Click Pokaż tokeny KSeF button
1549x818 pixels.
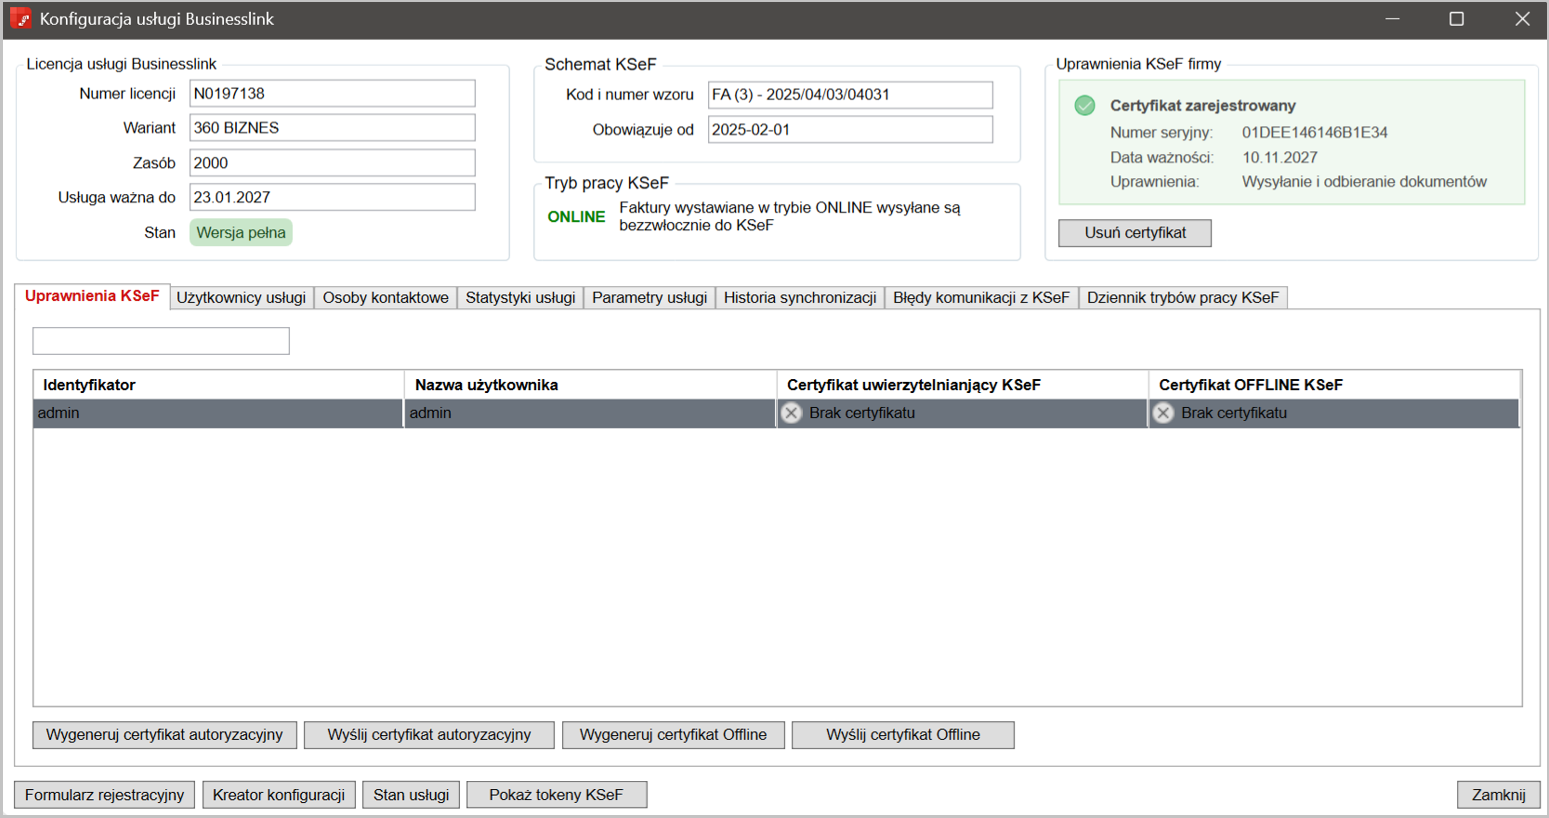pos(556,795)
